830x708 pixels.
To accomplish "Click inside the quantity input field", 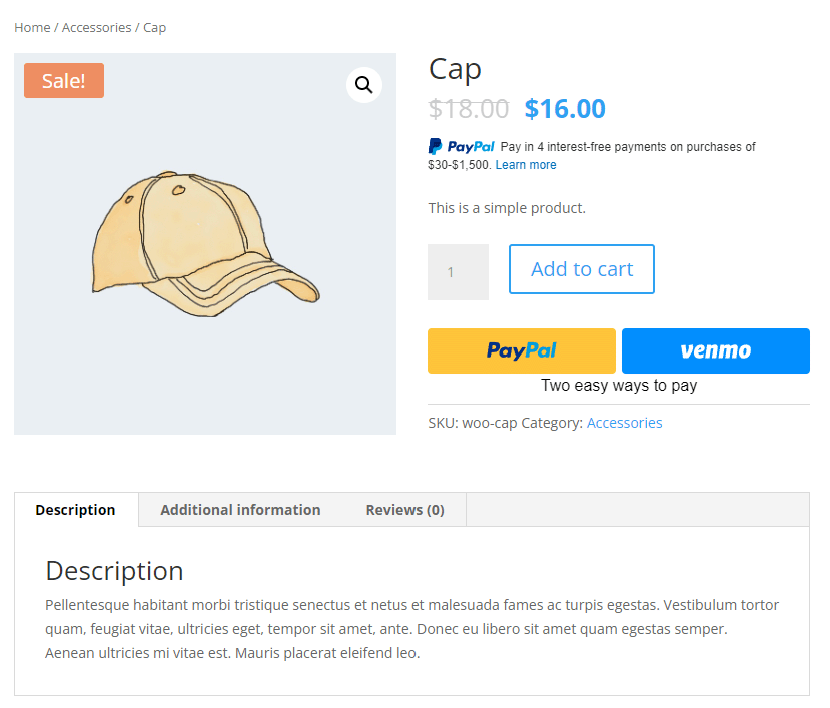I will [x=458, y=271].
